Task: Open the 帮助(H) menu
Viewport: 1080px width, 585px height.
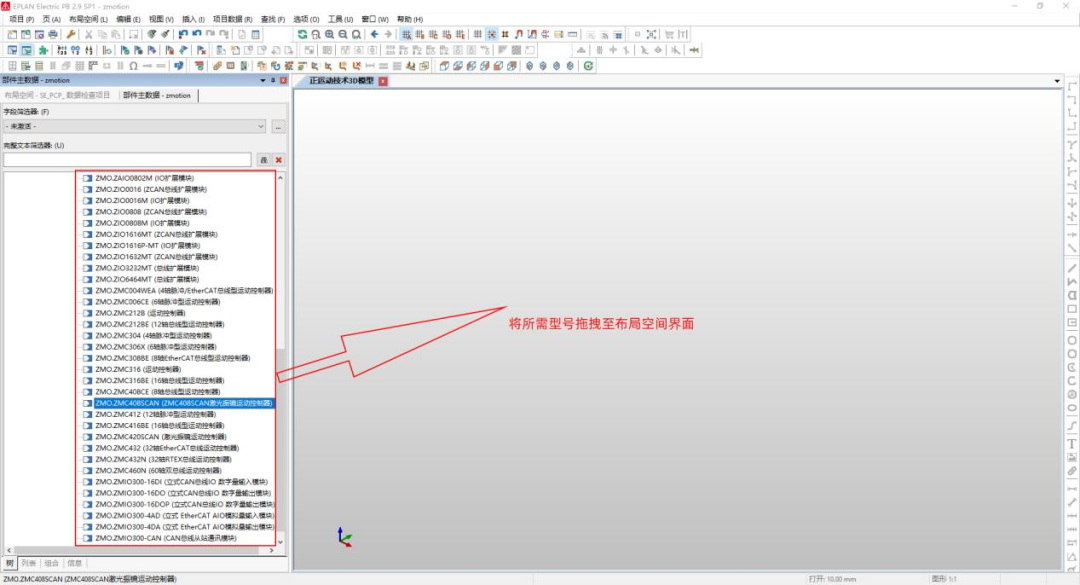Action: [x=410, y=19]
